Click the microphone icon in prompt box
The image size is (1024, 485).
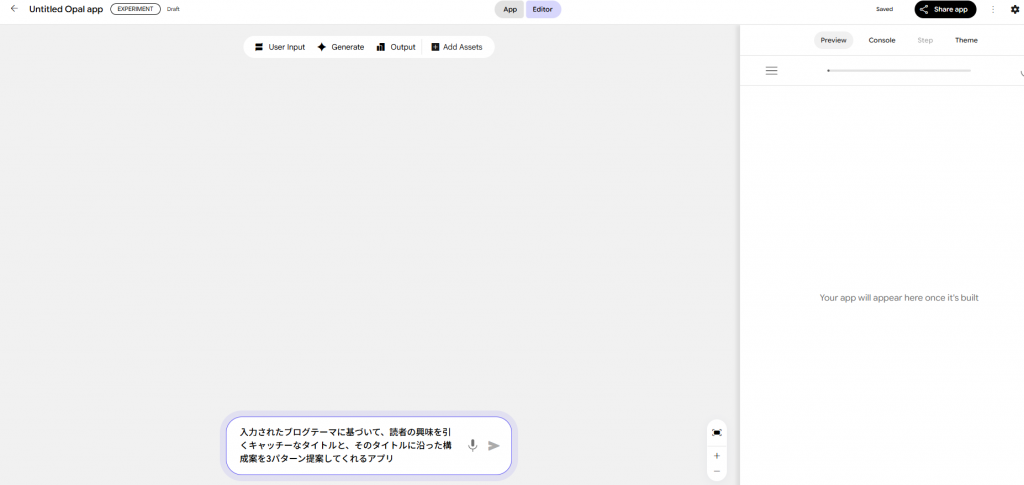(x=473, y=445)
